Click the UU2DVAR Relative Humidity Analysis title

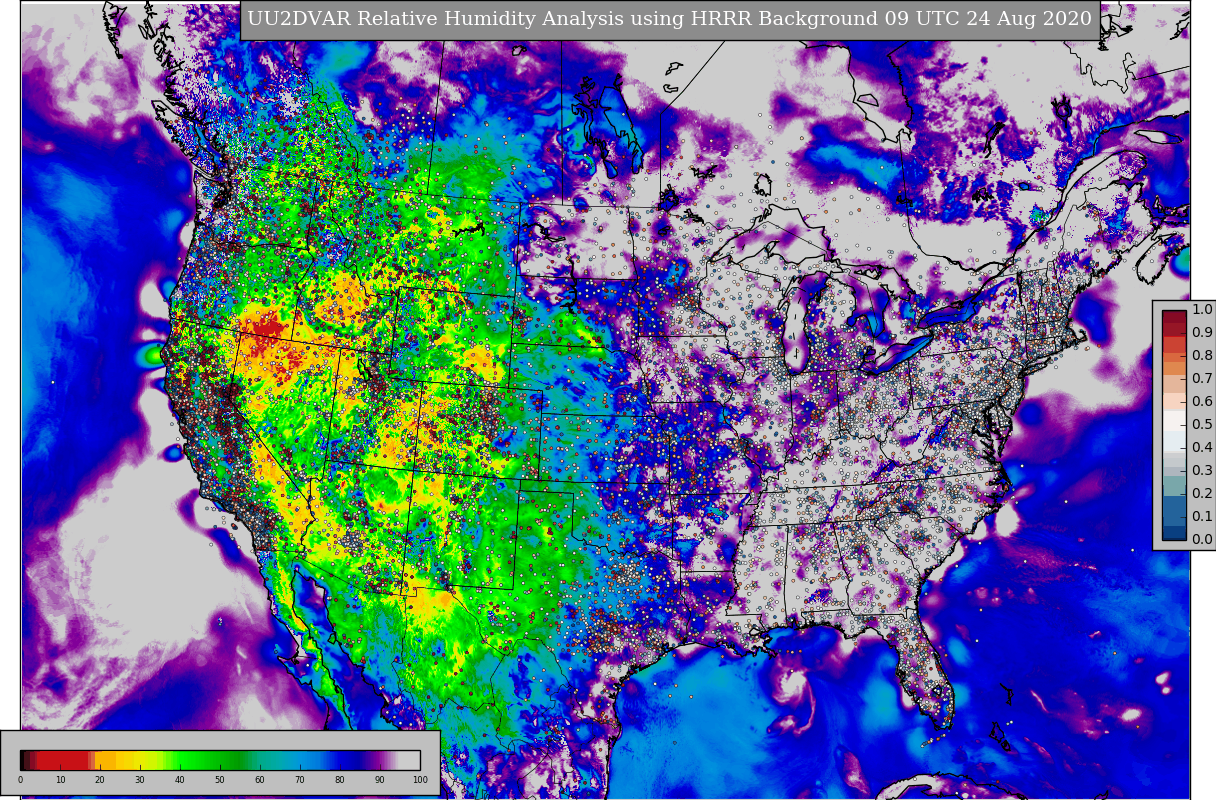click(x=670, y=19)
